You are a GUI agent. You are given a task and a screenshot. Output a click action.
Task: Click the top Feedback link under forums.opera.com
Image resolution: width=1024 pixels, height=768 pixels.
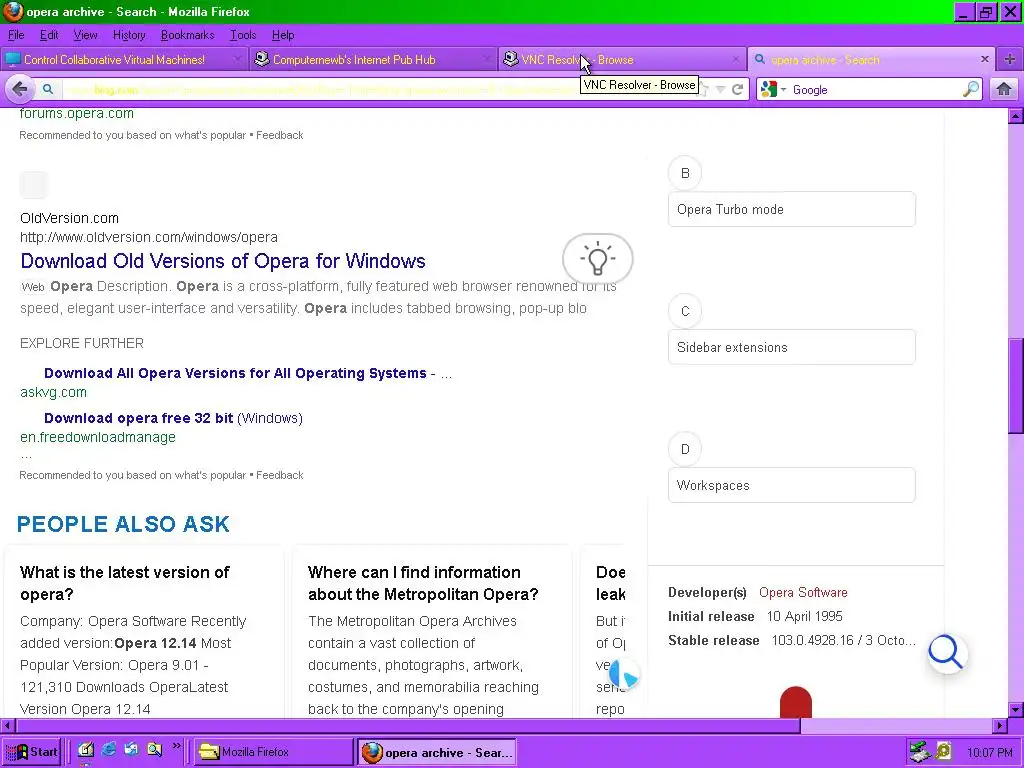coord(280,135)
